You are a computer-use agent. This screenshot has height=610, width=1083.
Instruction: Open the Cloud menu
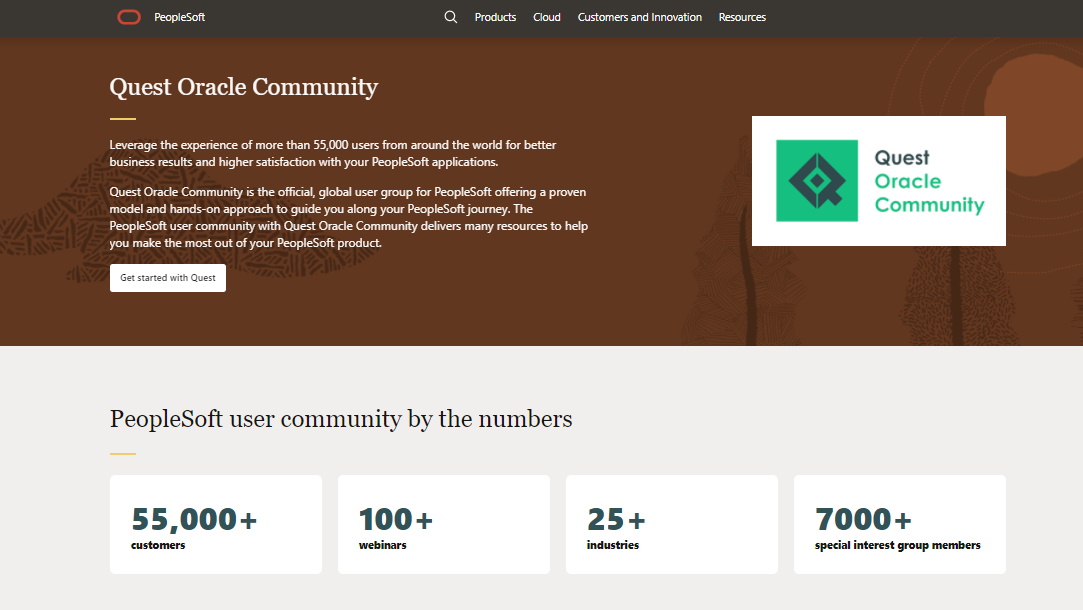547,17
